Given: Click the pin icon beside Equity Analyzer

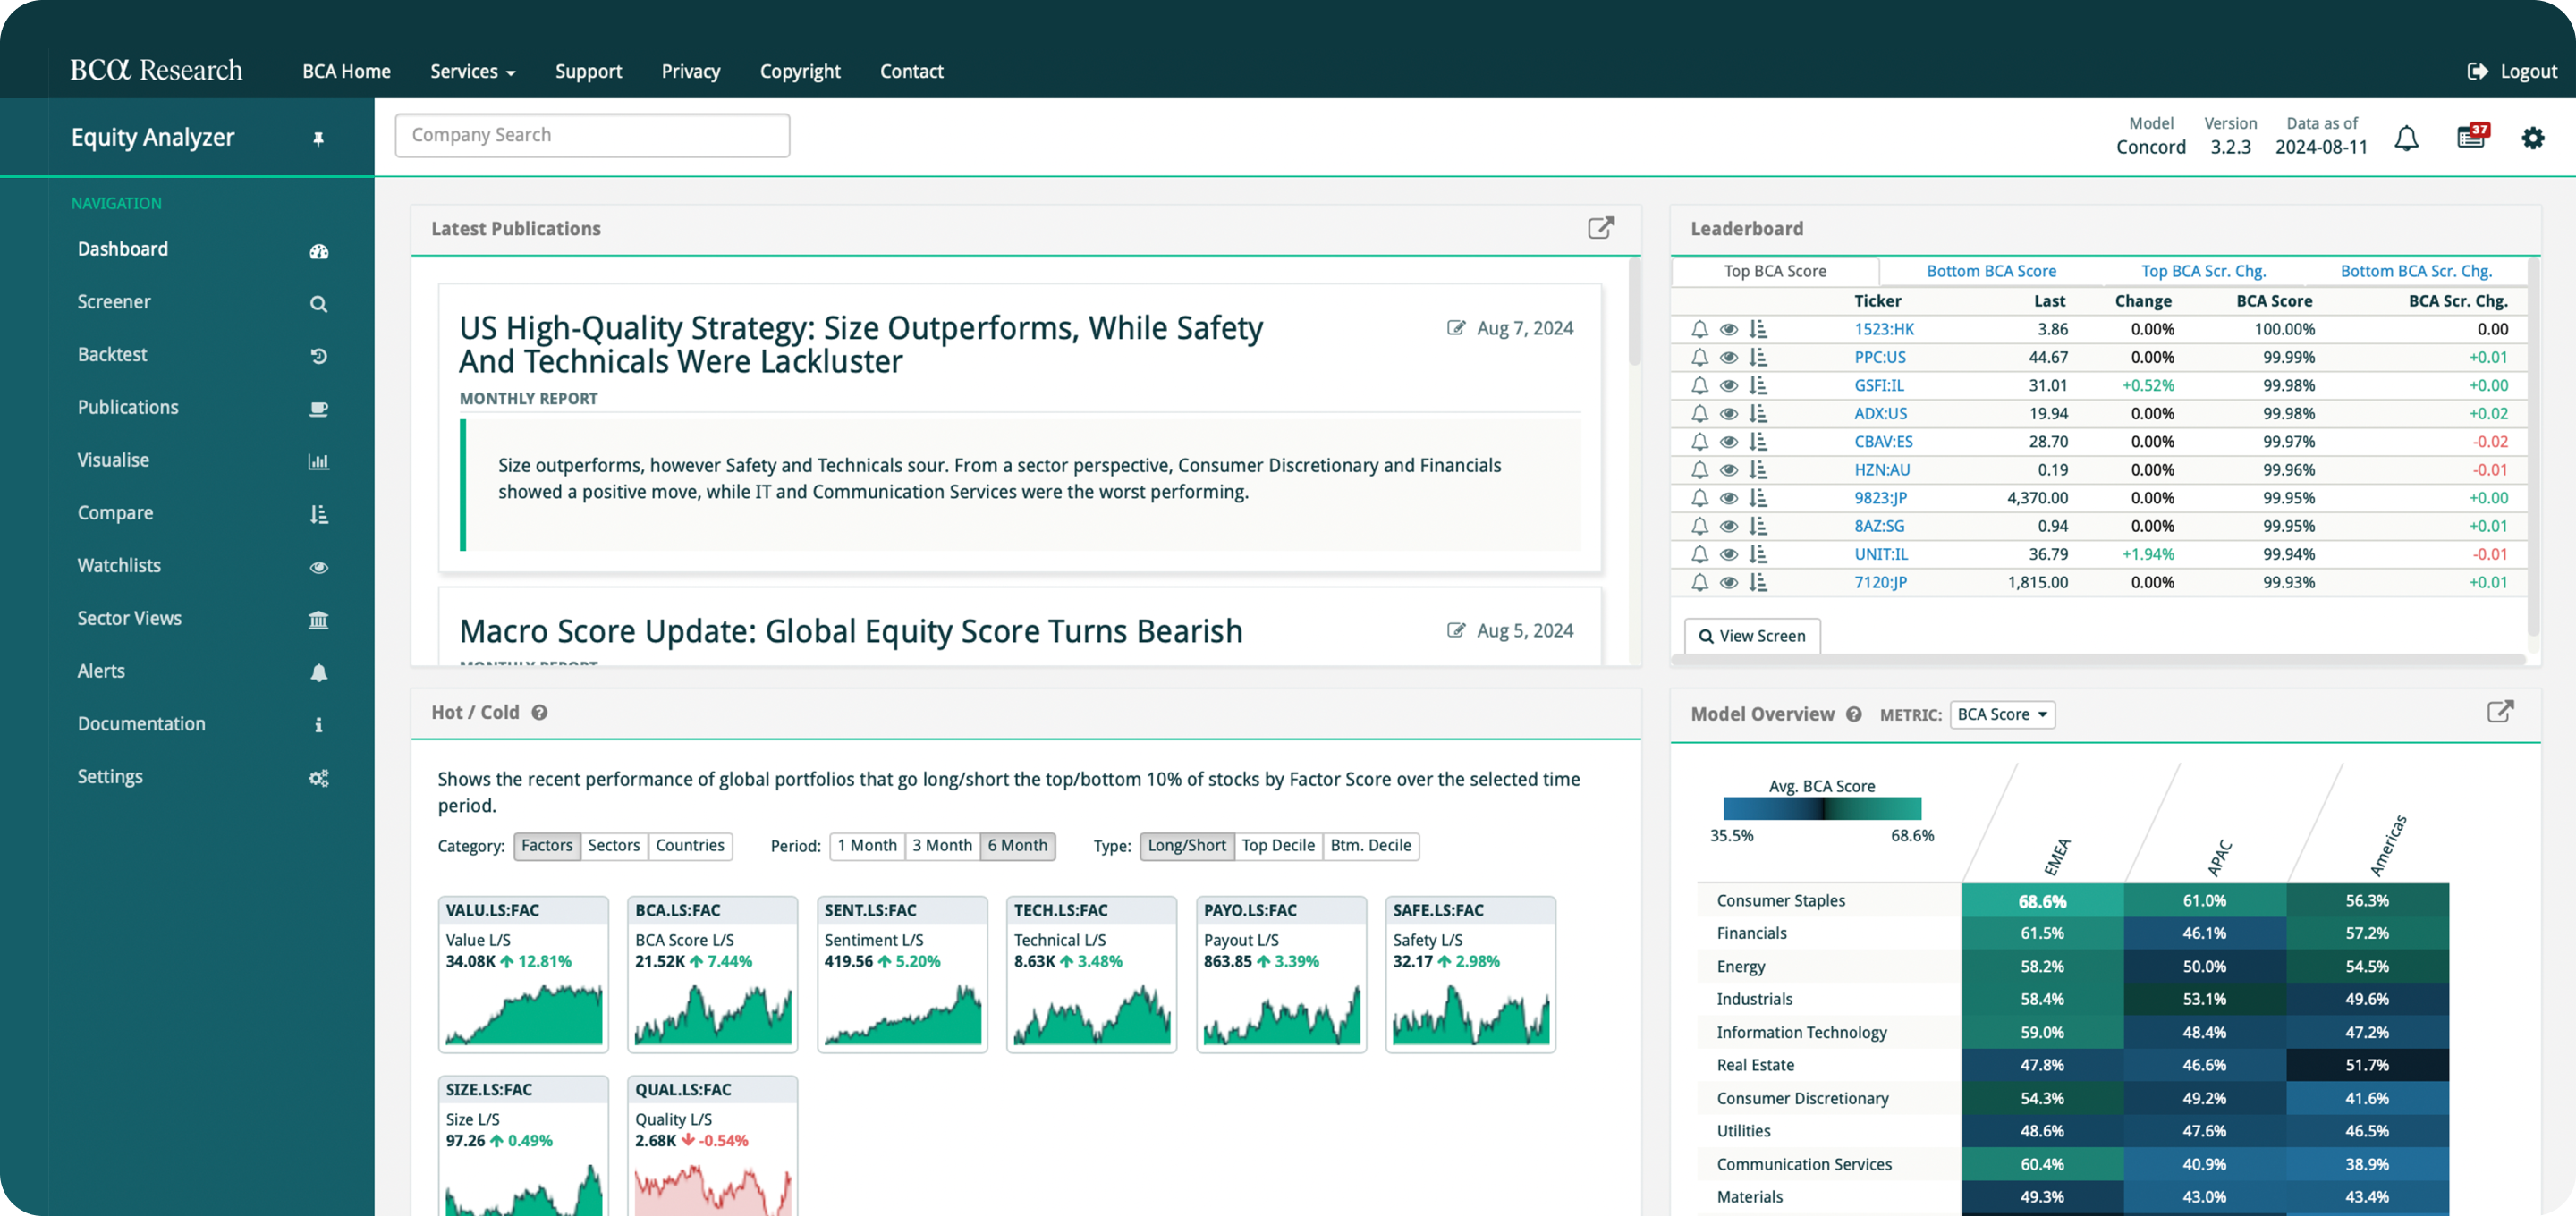Looking at the screenshot, I should point(318,139).
